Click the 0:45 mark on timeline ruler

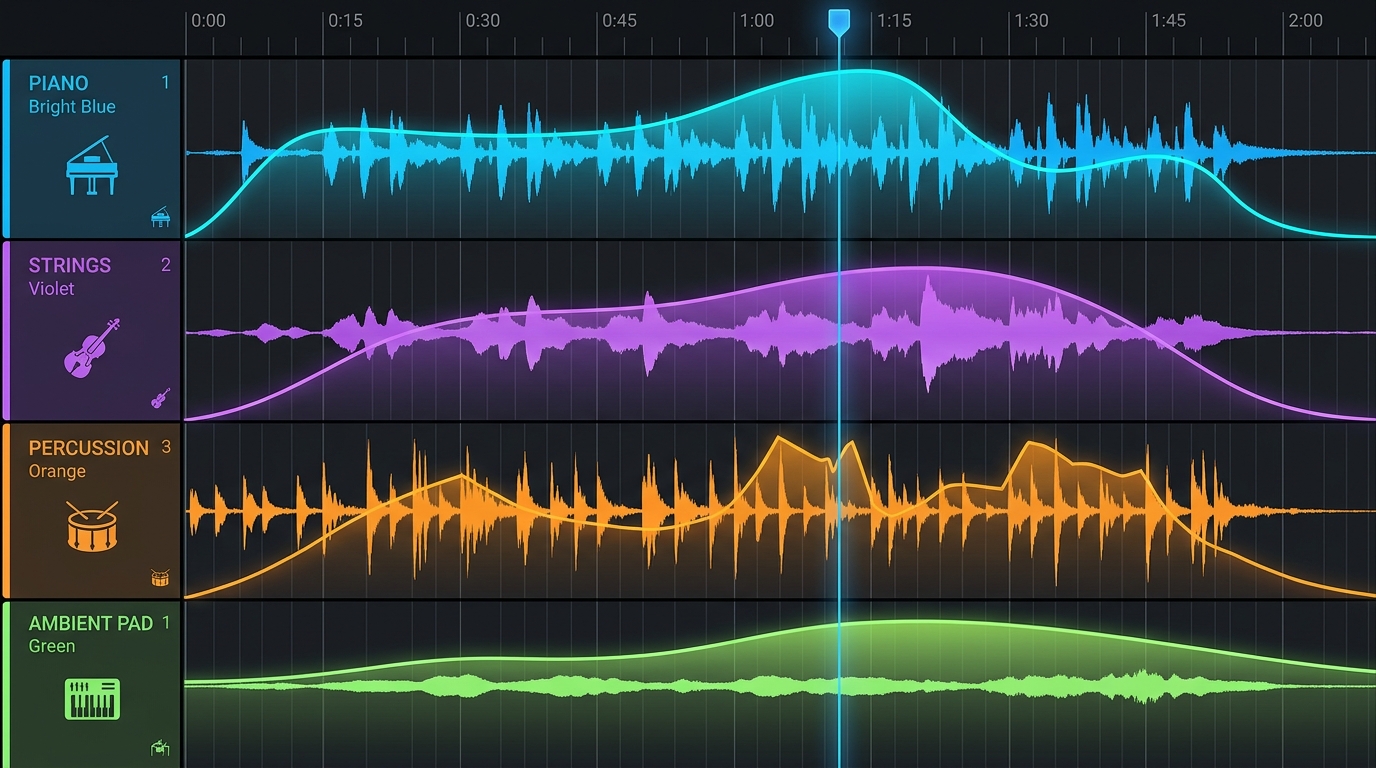click(x=620, y=20)
